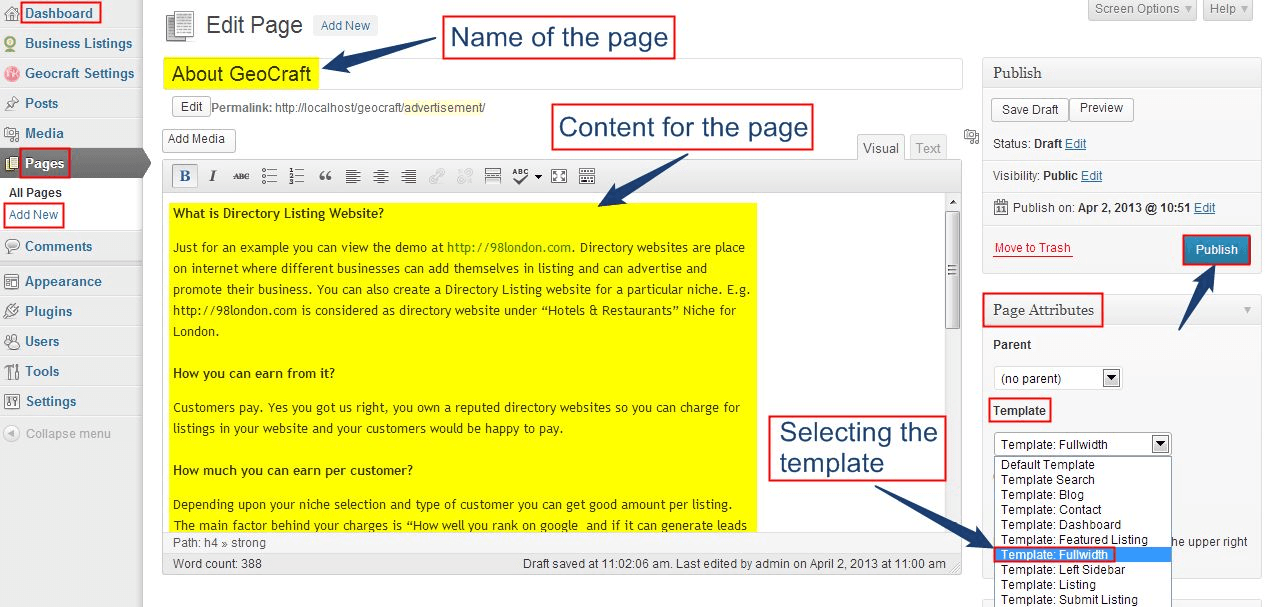Screen dimensions: 1269x607
Task: Choose Template: Left Sidebar option
Action: click(x=1082, y=570)
